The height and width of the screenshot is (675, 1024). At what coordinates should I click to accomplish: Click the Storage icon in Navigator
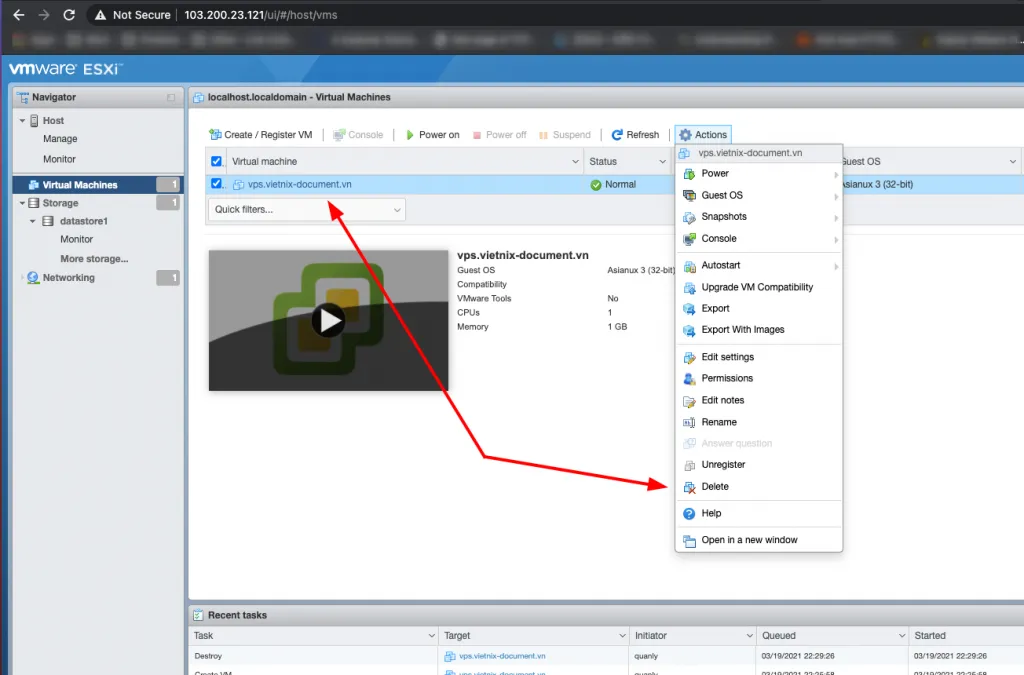(34, 203)
